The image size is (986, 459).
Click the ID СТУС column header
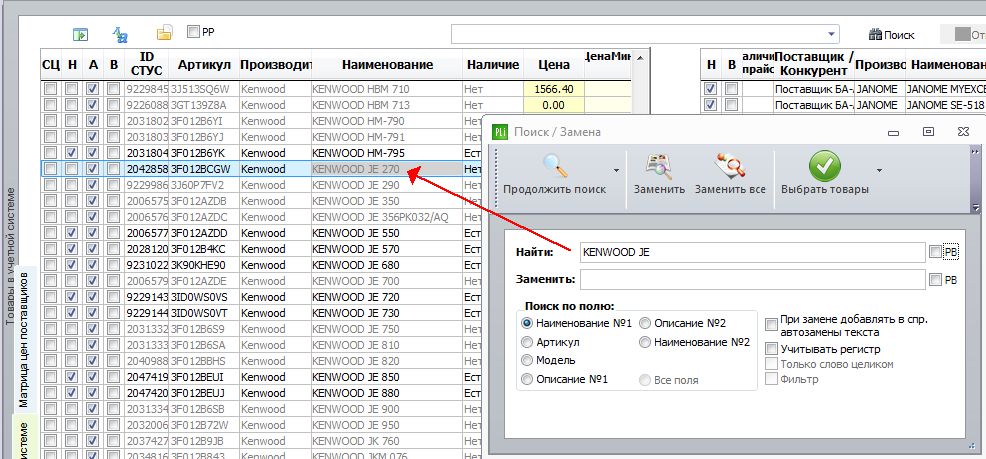147,65
